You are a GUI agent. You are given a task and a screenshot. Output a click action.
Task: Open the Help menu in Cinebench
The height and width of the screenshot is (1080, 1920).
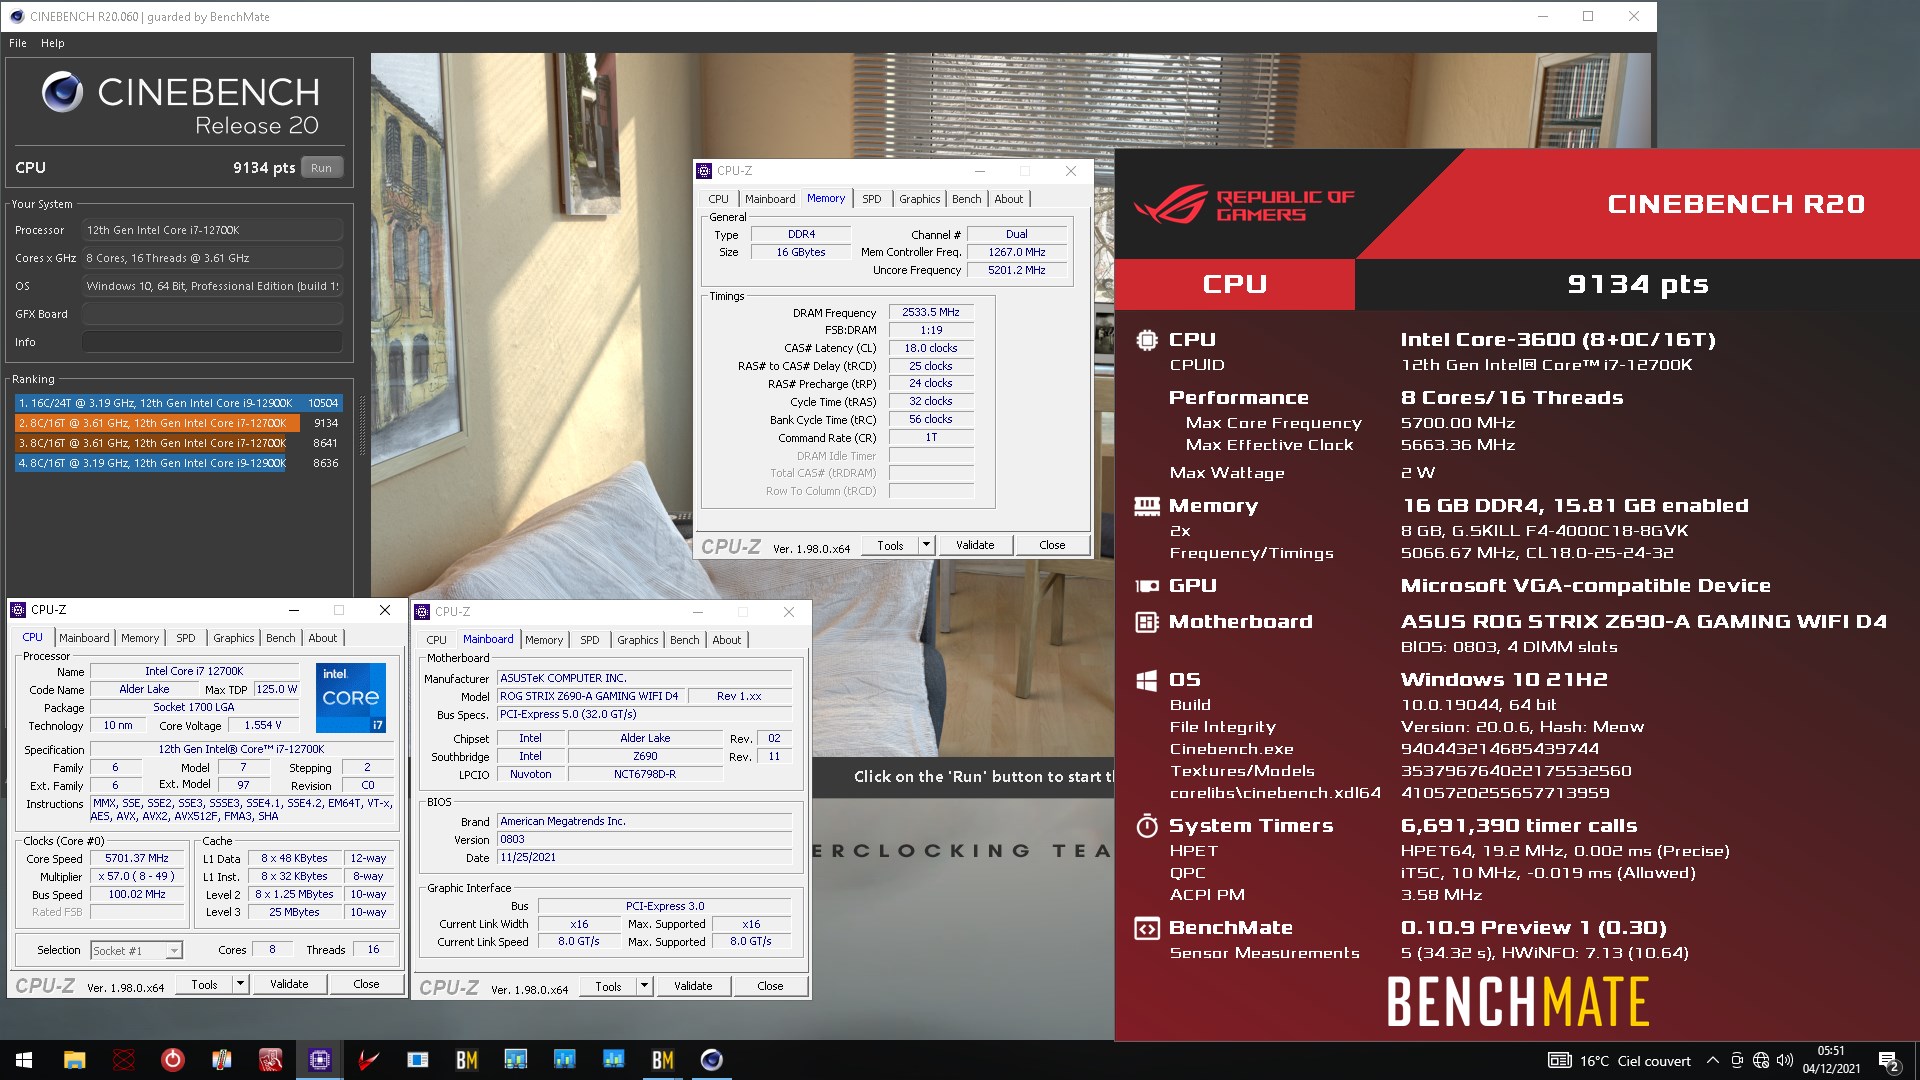point(53,43)
